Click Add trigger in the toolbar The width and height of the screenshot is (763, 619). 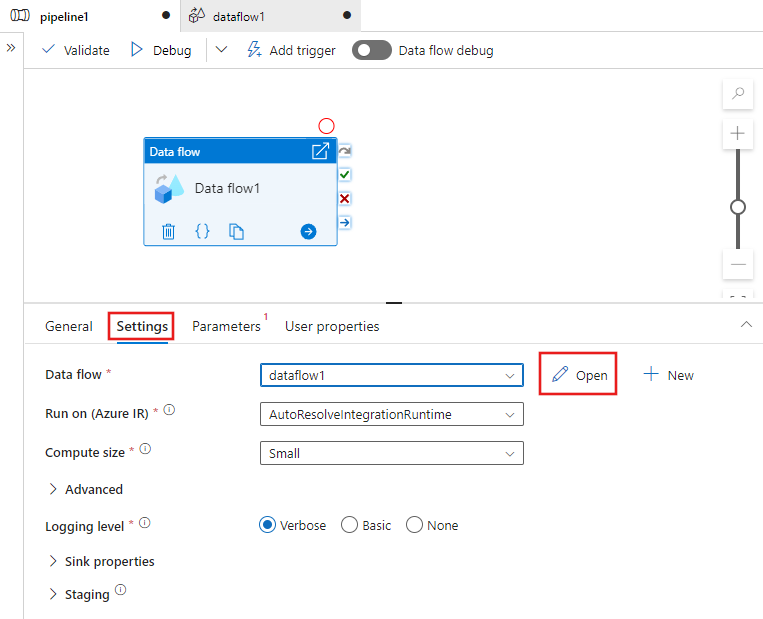point(291,50)
